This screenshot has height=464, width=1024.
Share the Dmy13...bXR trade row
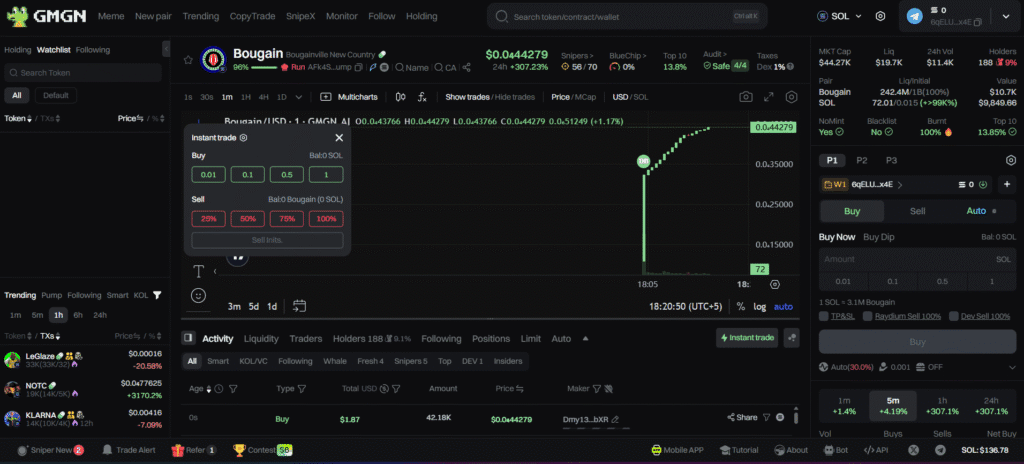point(743,418)
